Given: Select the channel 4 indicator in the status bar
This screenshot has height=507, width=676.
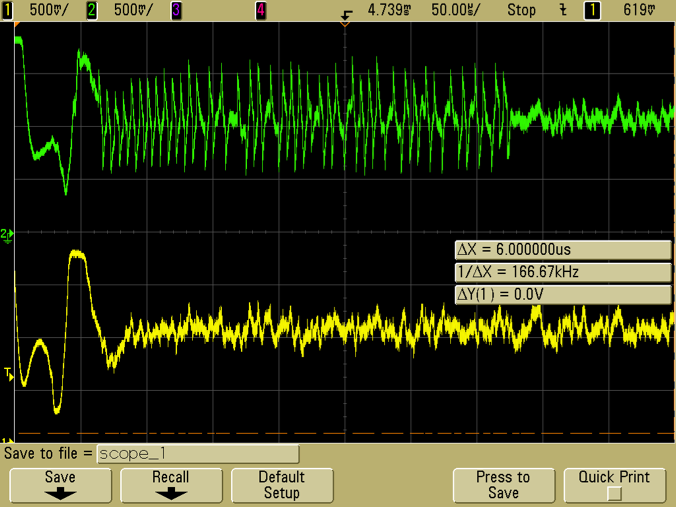Looking at the screenshot, I should click(x=261, y=10).
